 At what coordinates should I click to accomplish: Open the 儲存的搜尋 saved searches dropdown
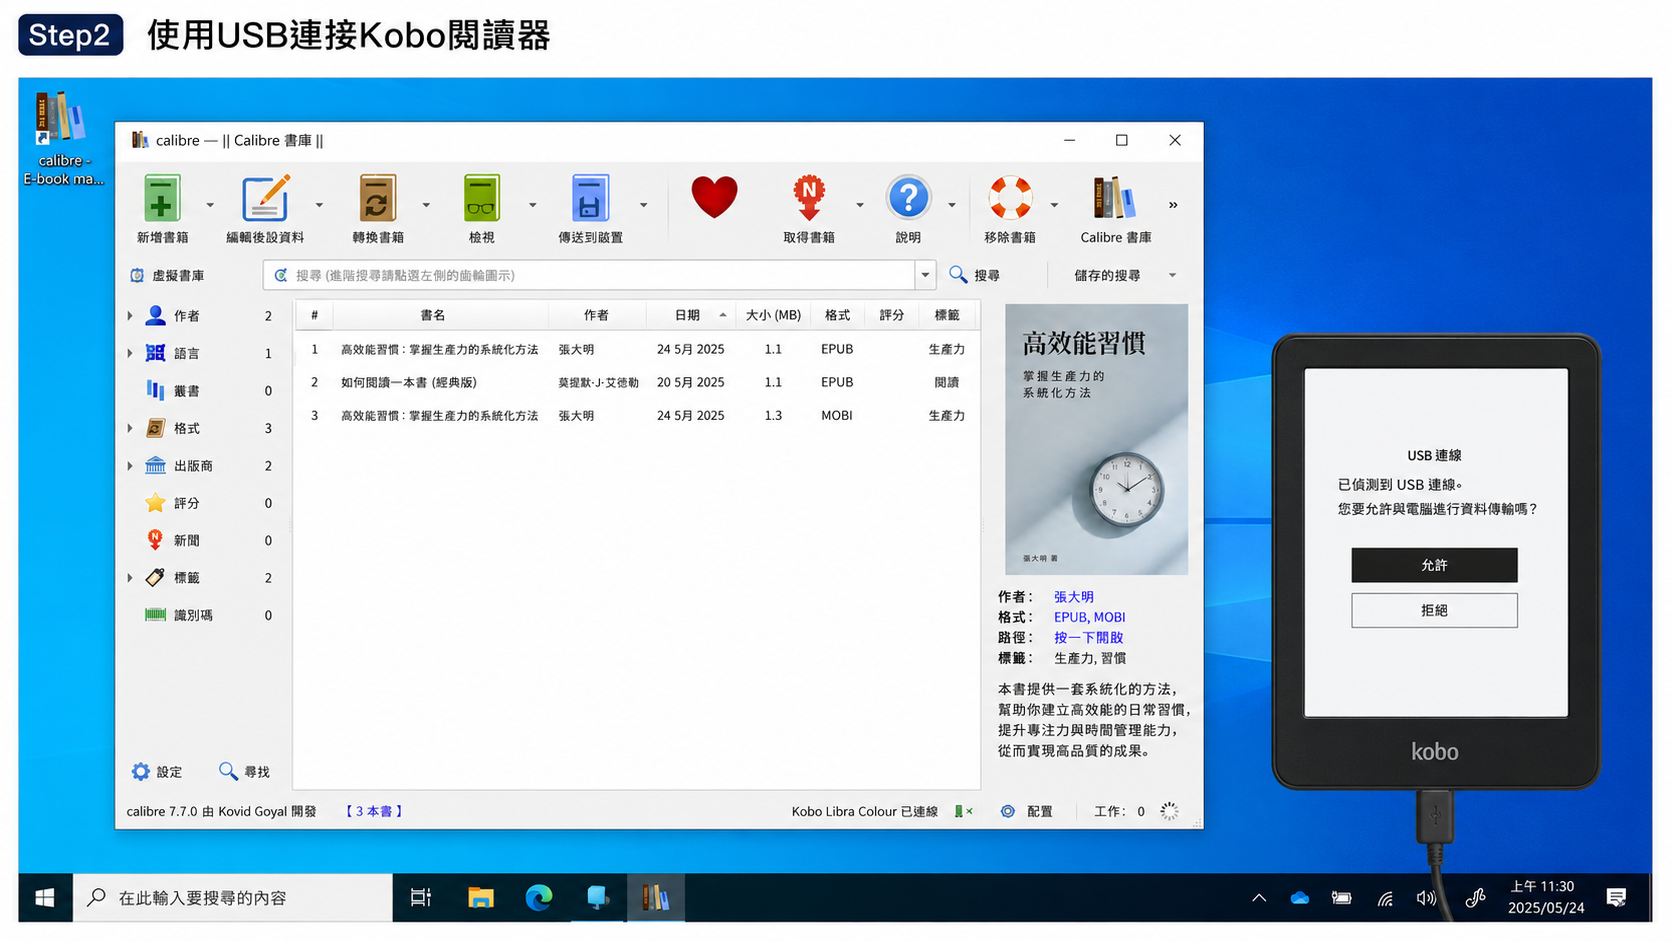pyautogui.click(x=1124, y=275)
